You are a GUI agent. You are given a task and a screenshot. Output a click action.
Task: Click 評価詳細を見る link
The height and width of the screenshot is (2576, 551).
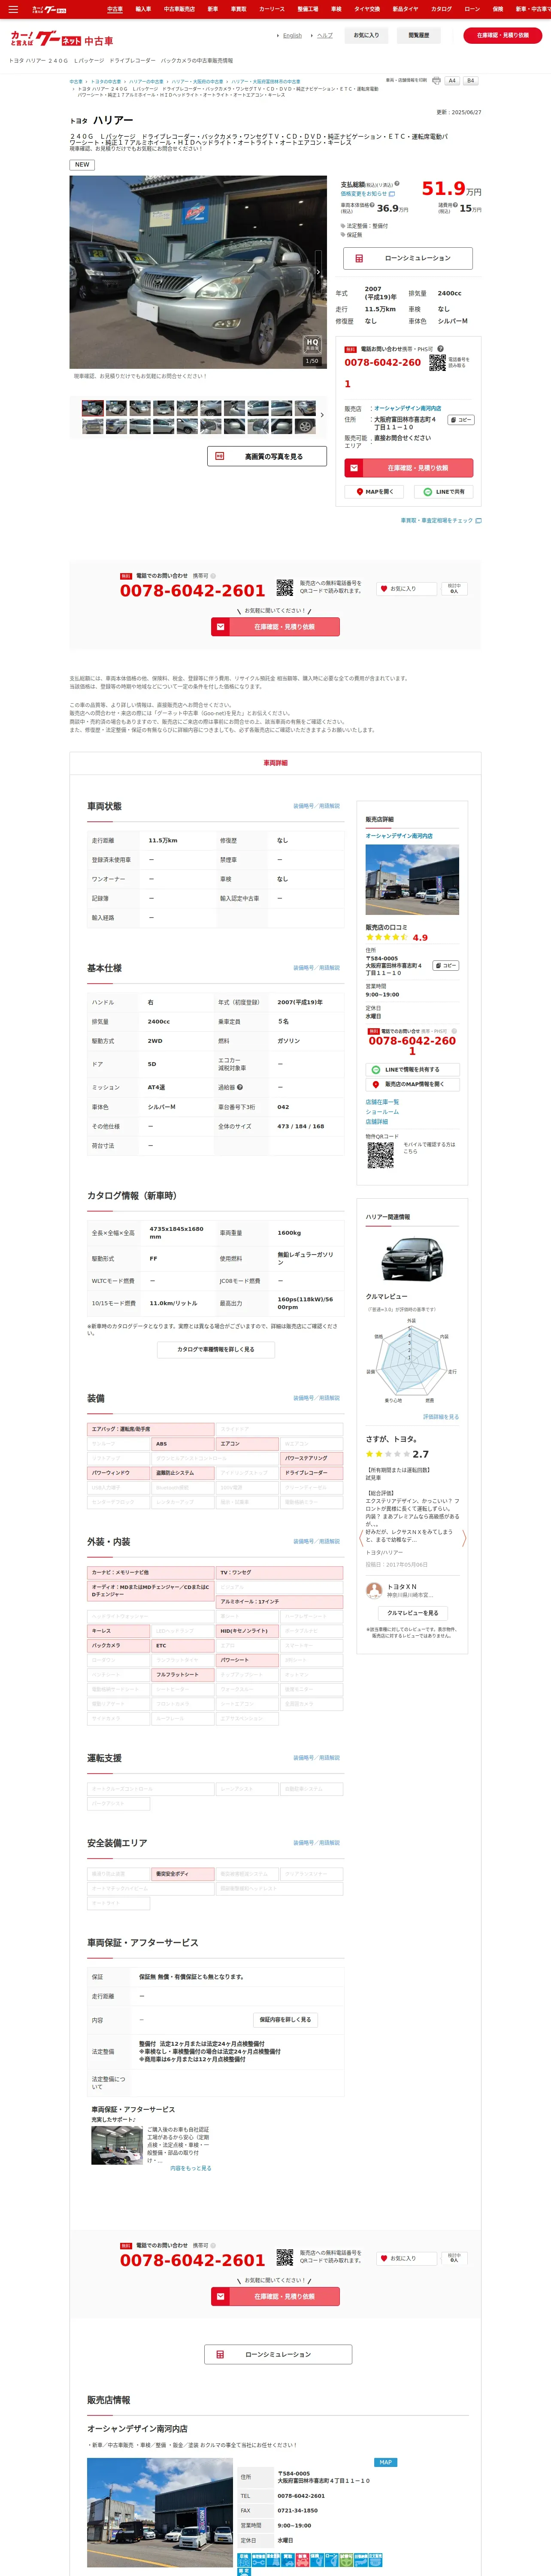point(441,1417)
